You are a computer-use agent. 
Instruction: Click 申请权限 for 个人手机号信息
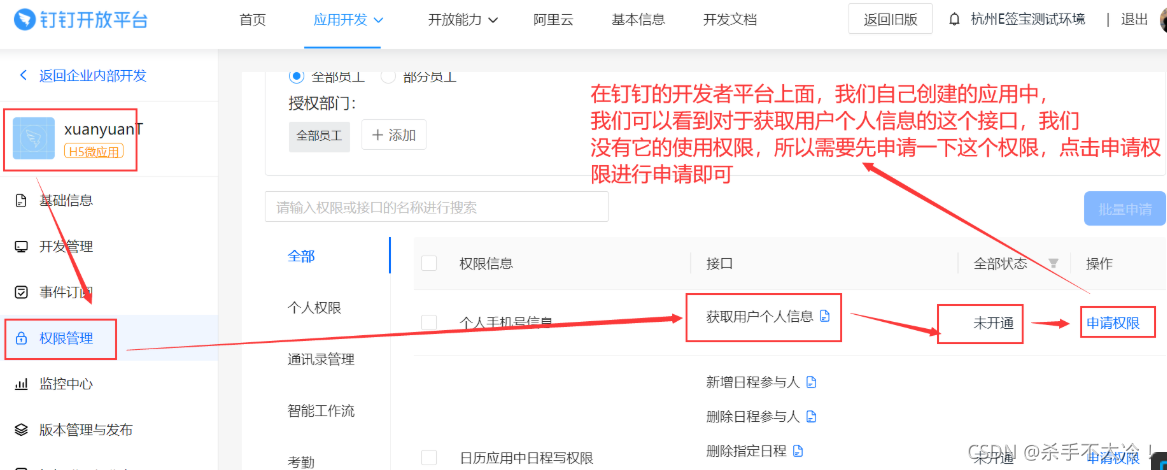(x=1113, y=323)
